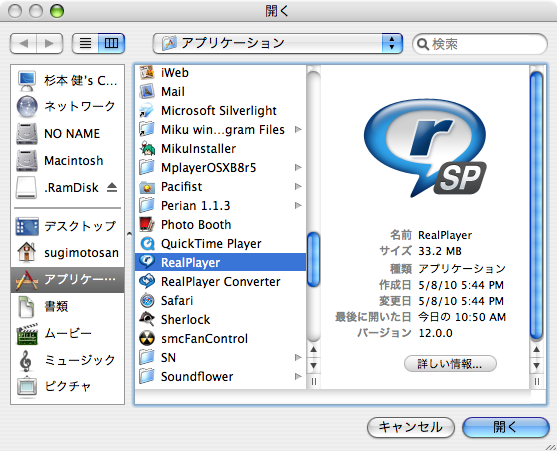Open the アプリケーション location popup

point(277,43)
